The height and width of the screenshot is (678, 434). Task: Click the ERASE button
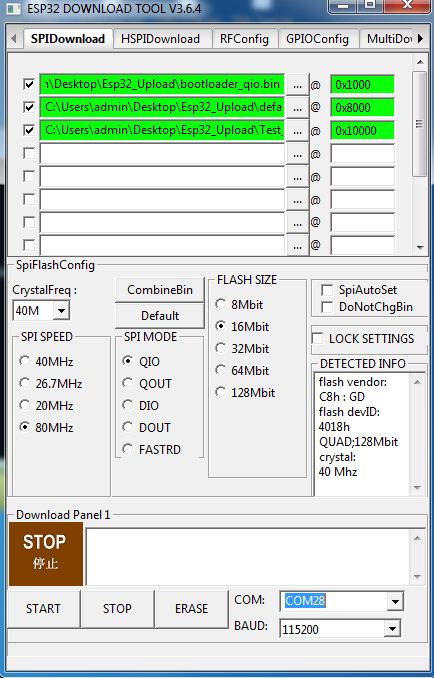[x=191, y=609]
